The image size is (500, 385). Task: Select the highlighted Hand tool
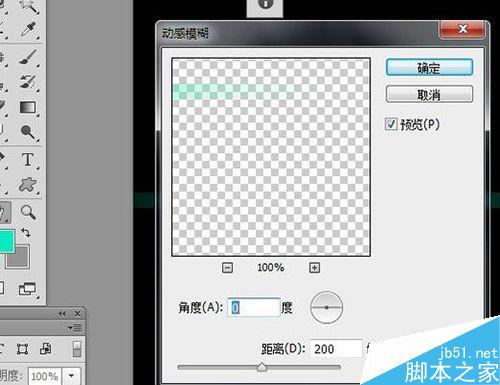[5, 212]
